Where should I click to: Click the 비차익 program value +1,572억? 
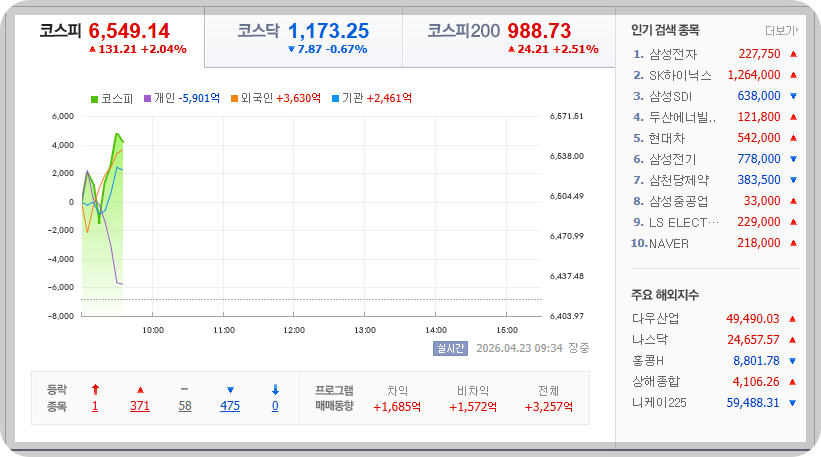click(x=473, y=407)
